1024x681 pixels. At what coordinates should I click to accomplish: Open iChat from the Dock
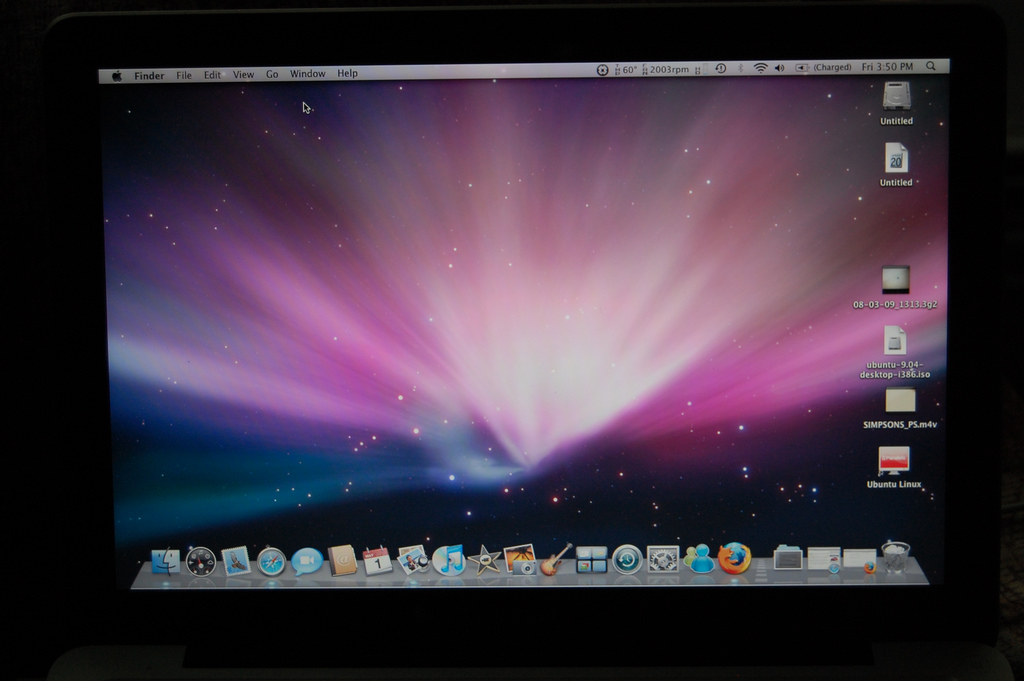pos(307,562)
